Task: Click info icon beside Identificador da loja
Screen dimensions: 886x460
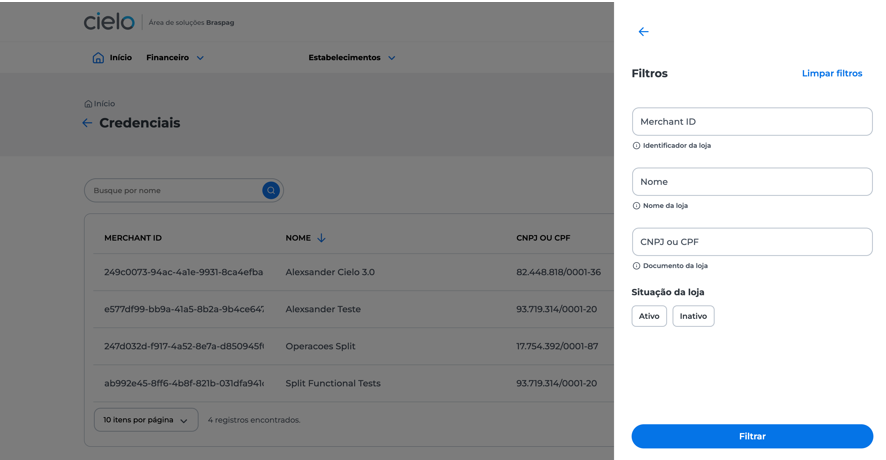Action: coord(636,146)
